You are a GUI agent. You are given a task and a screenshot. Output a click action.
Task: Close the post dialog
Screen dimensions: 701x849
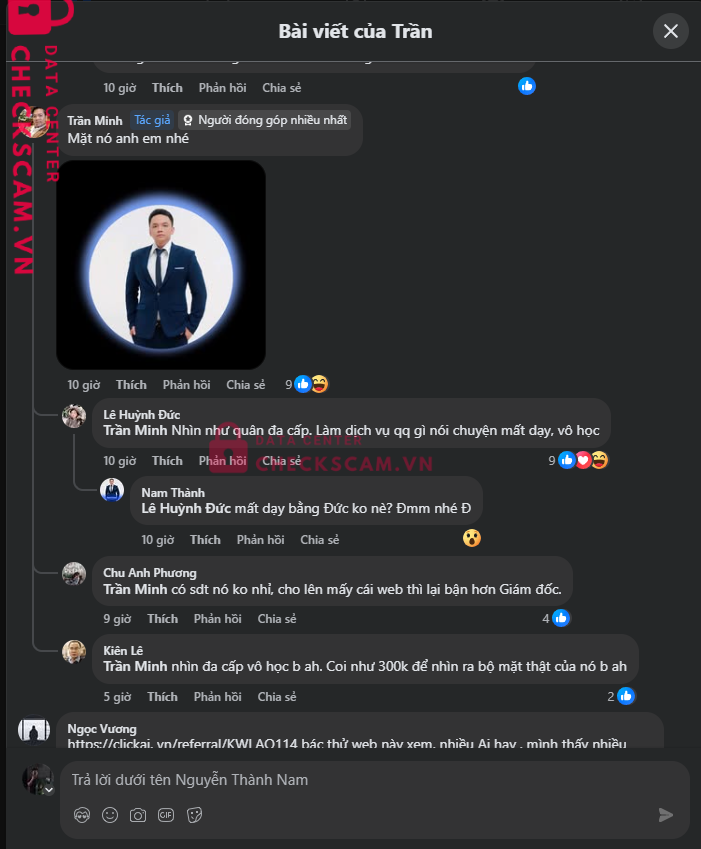671,31
